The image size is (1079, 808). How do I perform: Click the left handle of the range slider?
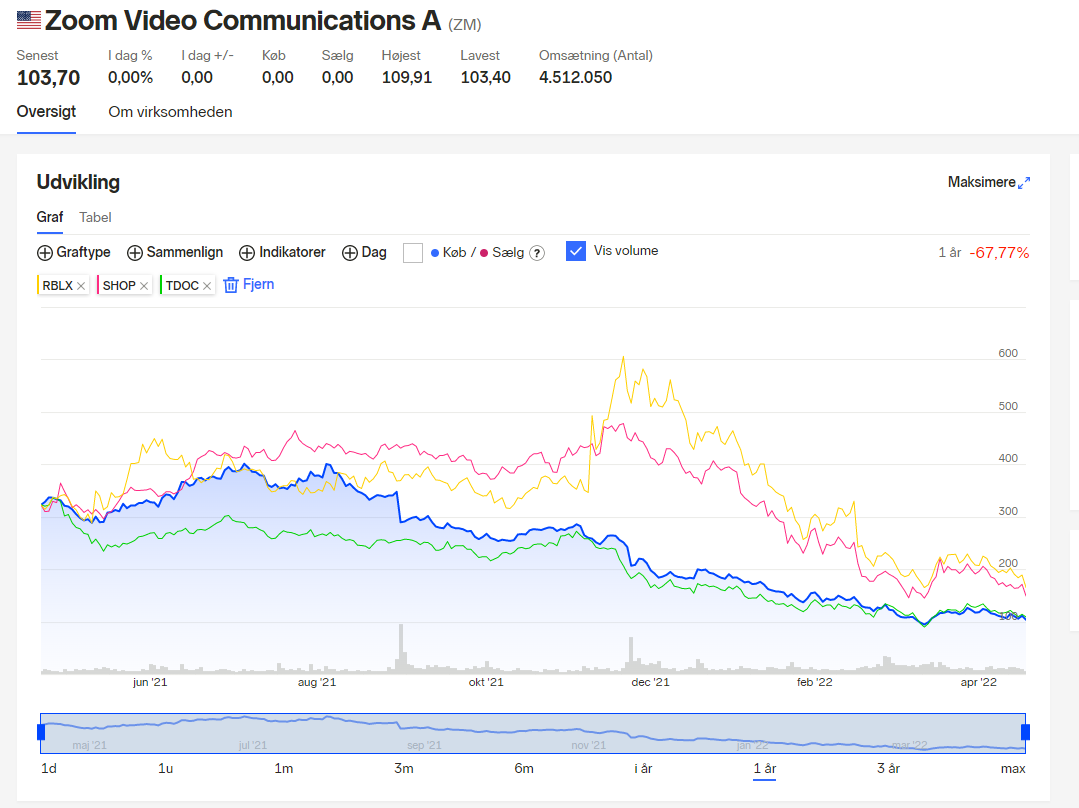pos(41,732)
